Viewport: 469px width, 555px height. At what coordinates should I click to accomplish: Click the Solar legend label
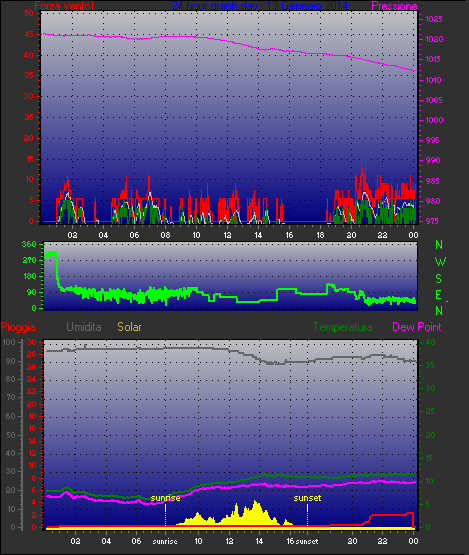(129, 327)
